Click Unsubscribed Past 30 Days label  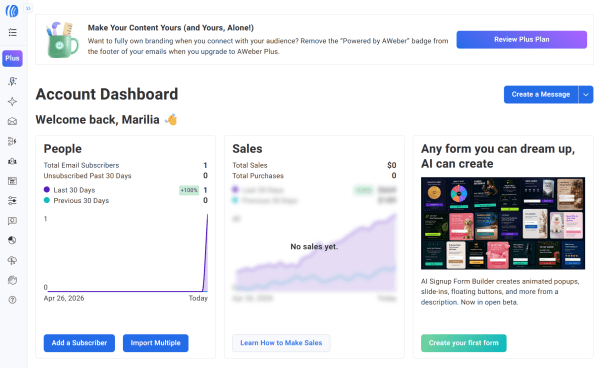tap(87, 176)
